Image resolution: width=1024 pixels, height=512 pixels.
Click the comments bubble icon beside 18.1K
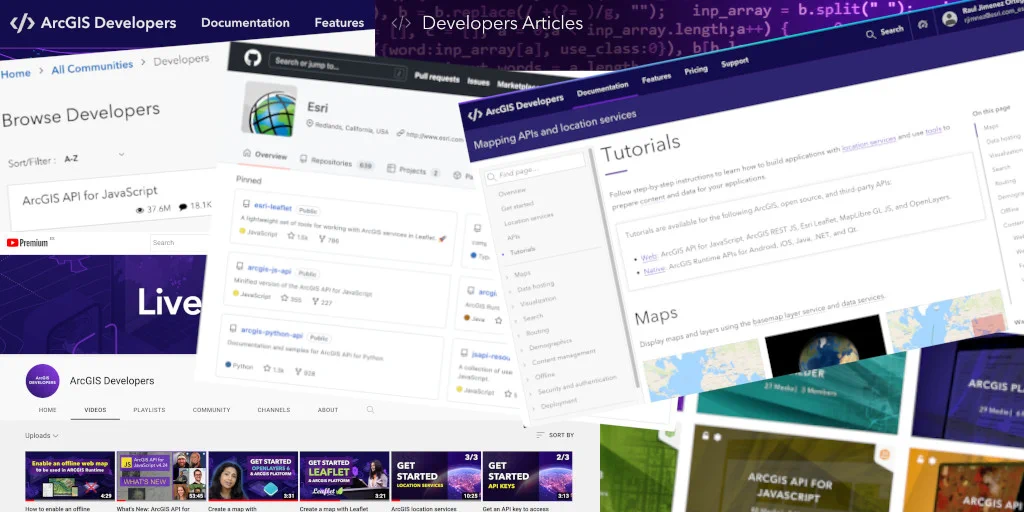point(183,206)
